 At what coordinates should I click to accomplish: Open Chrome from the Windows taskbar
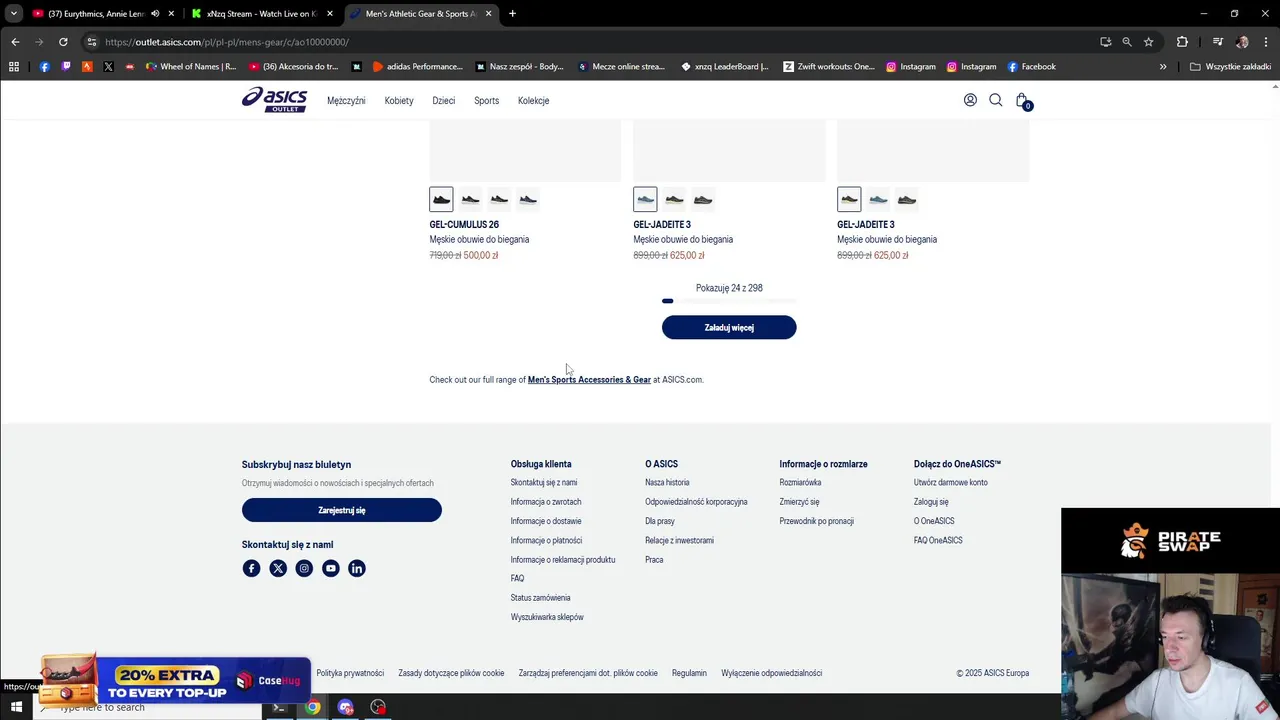pos(313,707)
